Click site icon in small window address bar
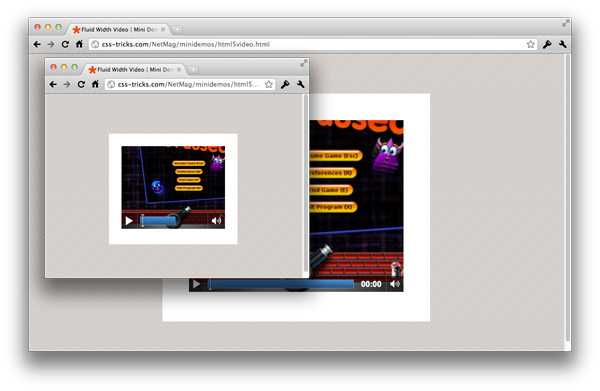Screen dimensions: 600x391 pos(111,84)
